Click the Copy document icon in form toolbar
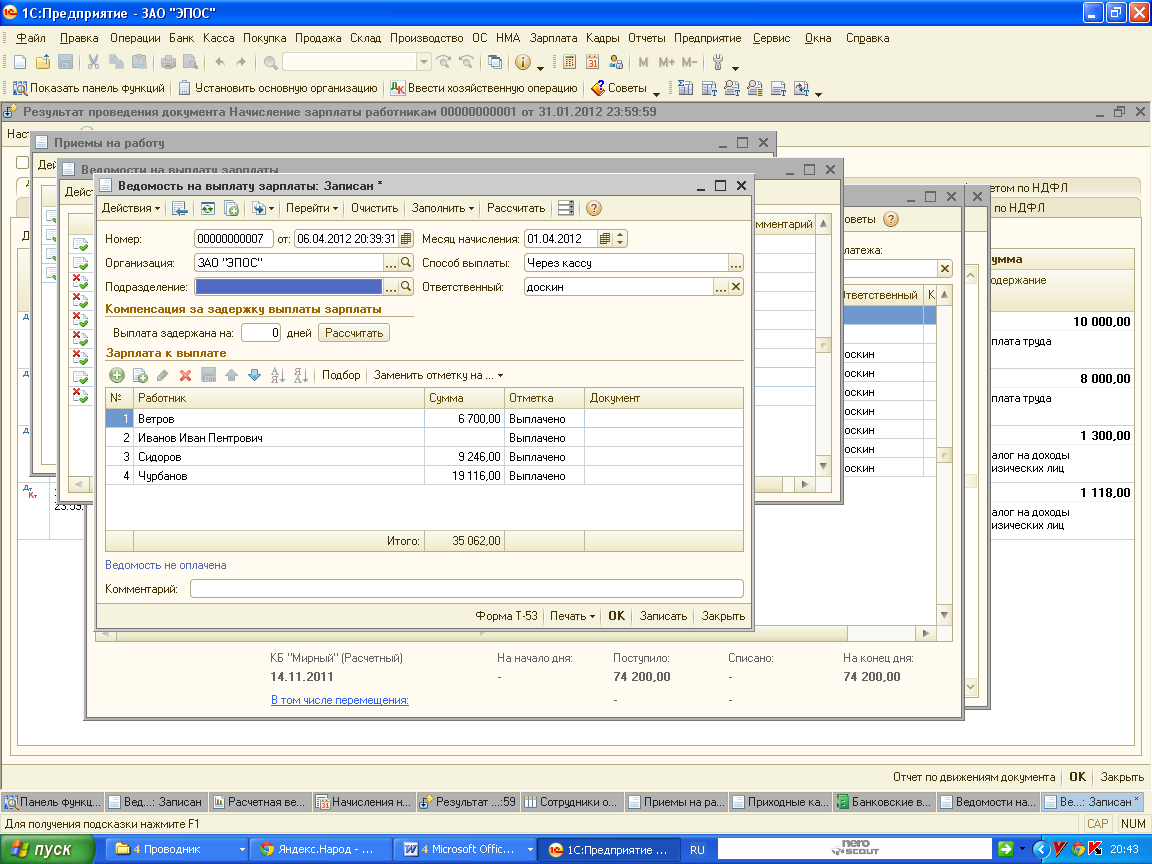 231,209
